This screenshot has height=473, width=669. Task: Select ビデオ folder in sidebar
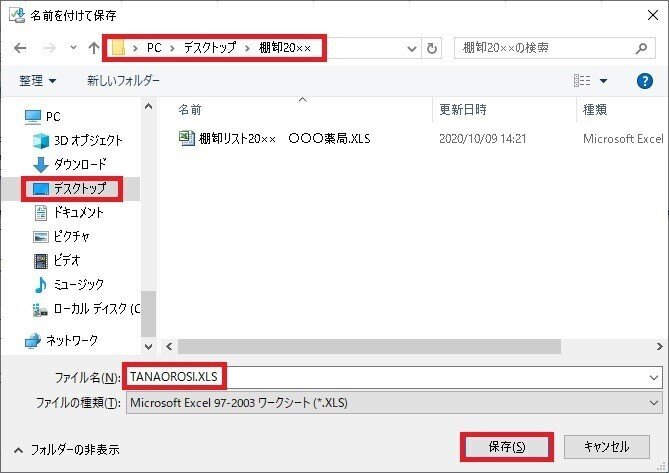(x=67, y=260)
